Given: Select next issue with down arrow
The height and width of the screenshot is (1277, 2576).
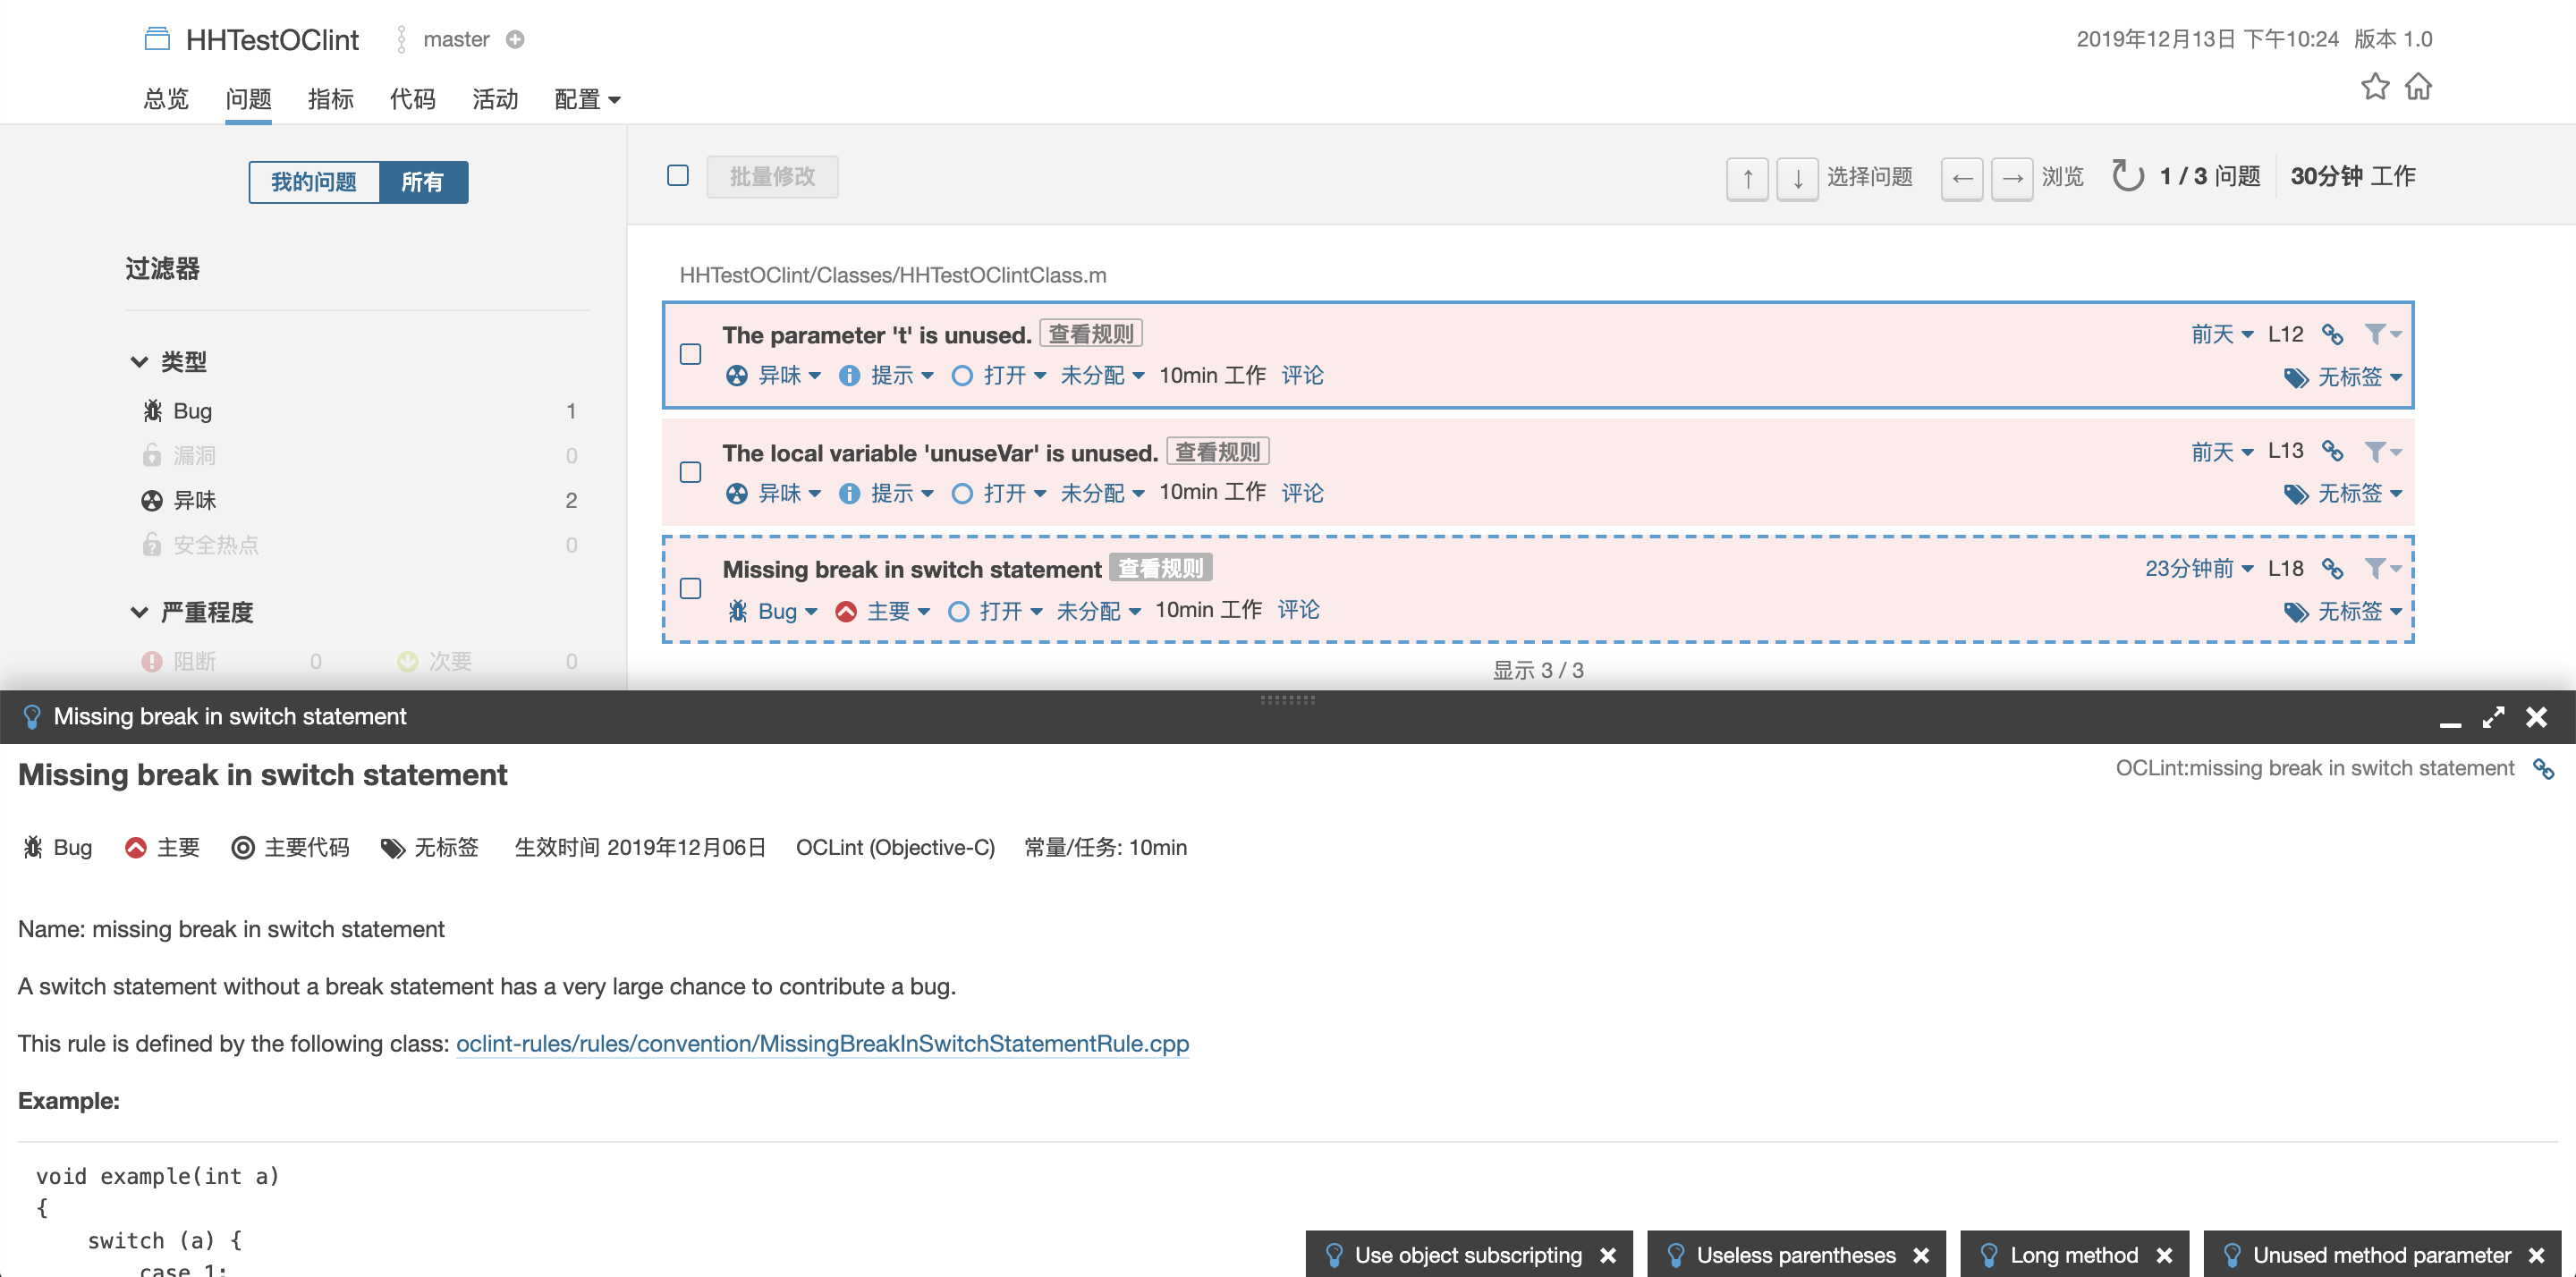Looking at the screenshot, I should [x=1797, y=178].
